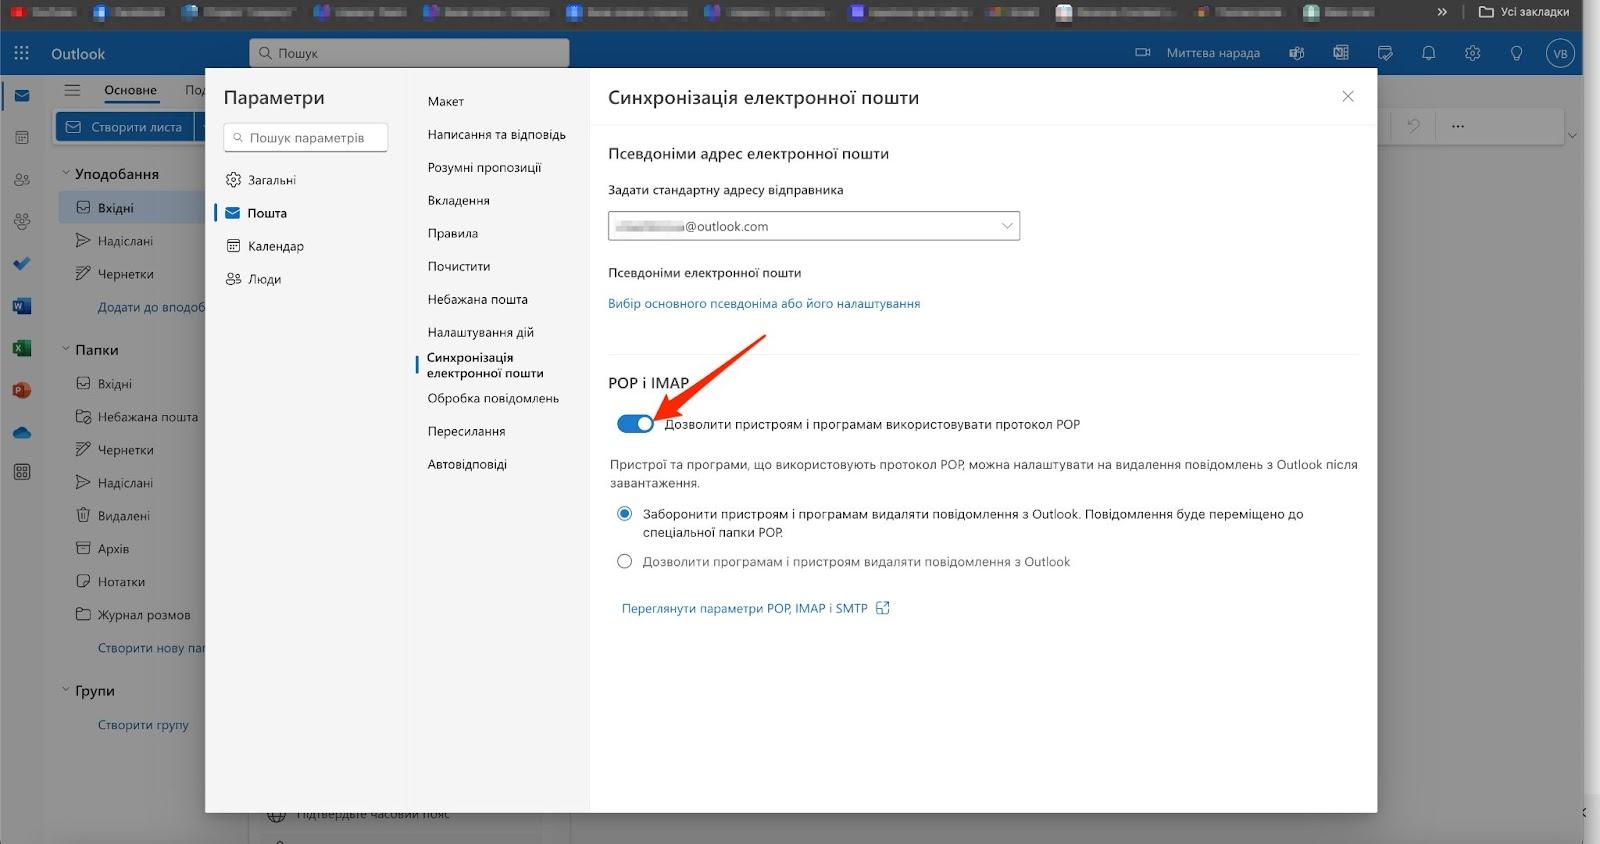Collapse the Уподобання folder section
1600x844 pixels.
coord(66,173)
